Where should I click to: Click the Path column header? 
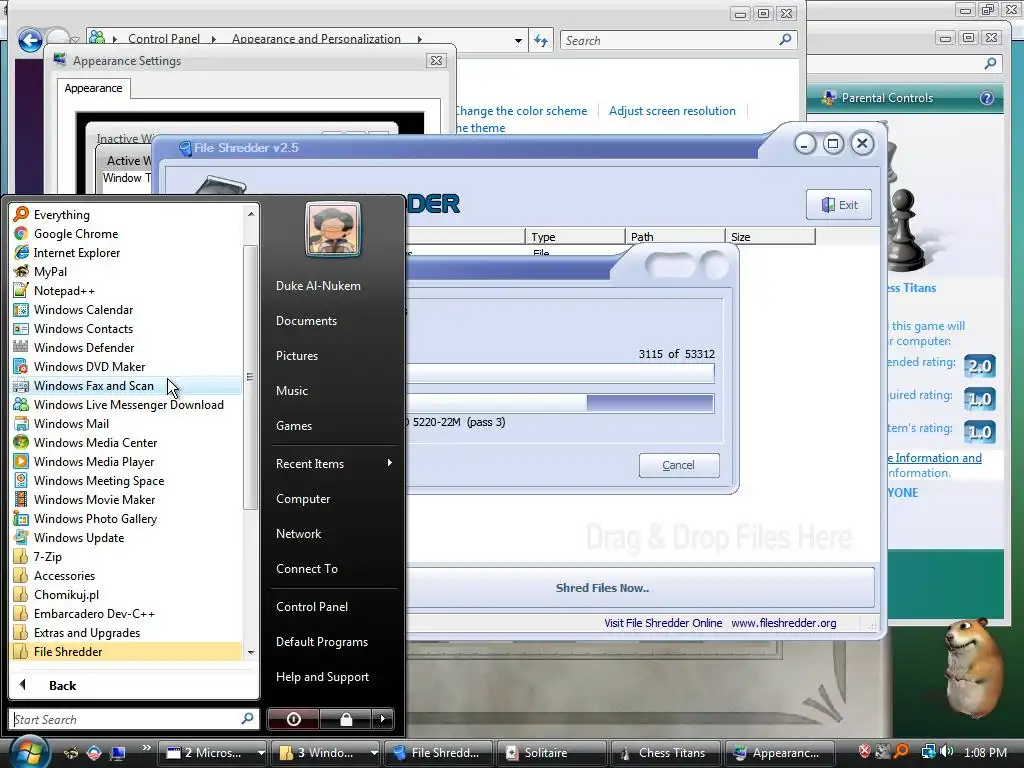pyautogui.click(x=675, y=236)
